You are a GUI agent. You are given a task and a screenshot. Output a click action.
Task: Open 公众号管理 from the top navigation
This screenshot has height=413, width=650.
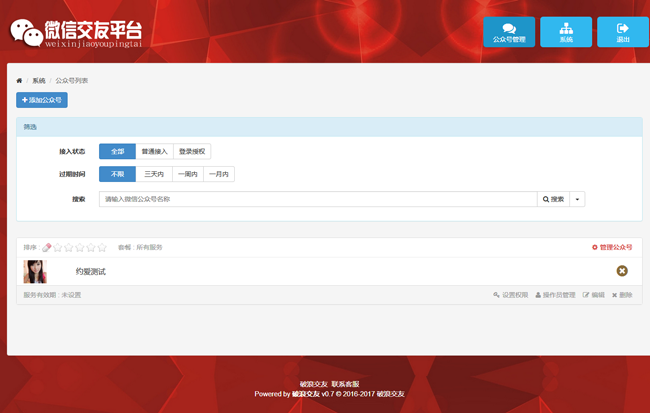pos(509,32)
